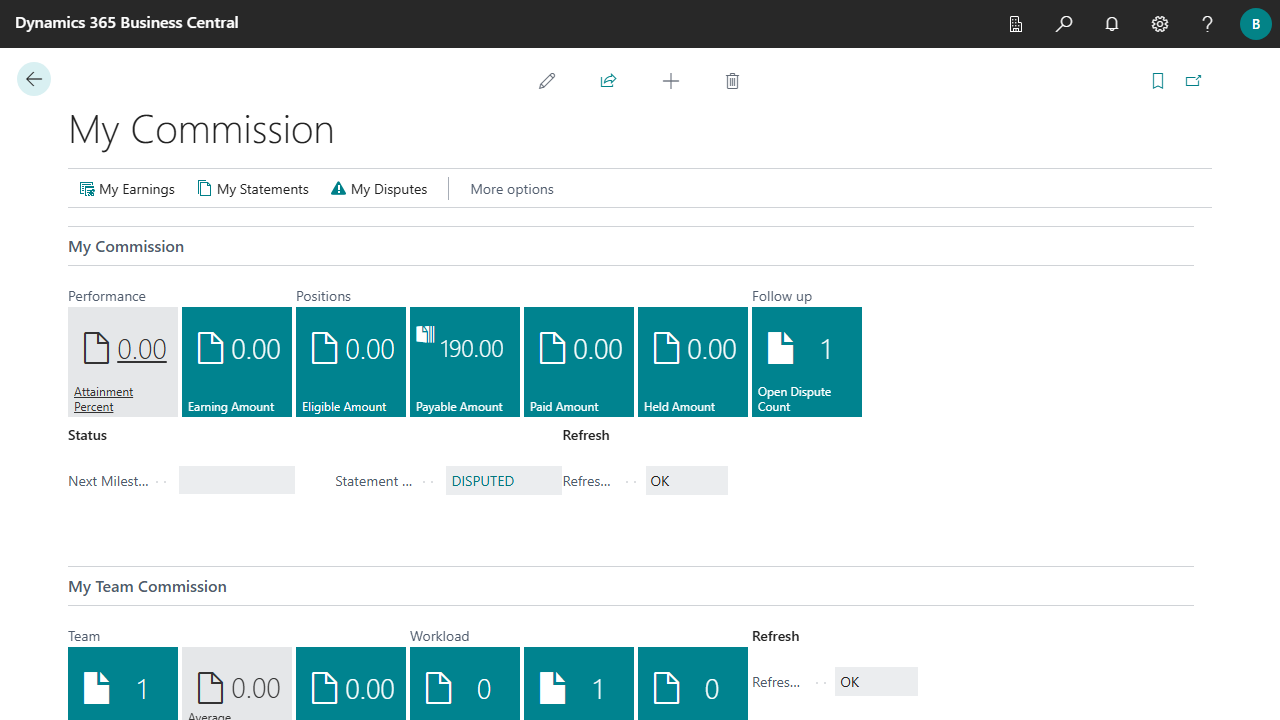Click the Refresh OK field under Status row

point(687,481)
